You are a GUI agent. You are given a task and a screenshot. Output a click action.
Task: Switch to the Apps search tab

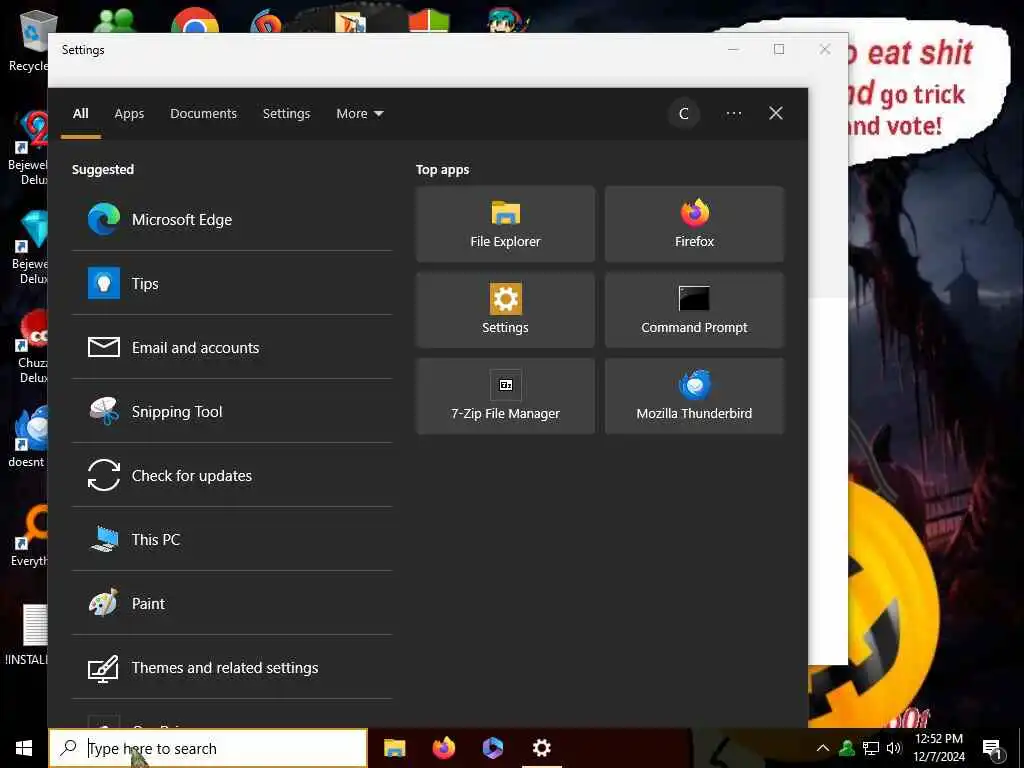click(x=129, y=114)
